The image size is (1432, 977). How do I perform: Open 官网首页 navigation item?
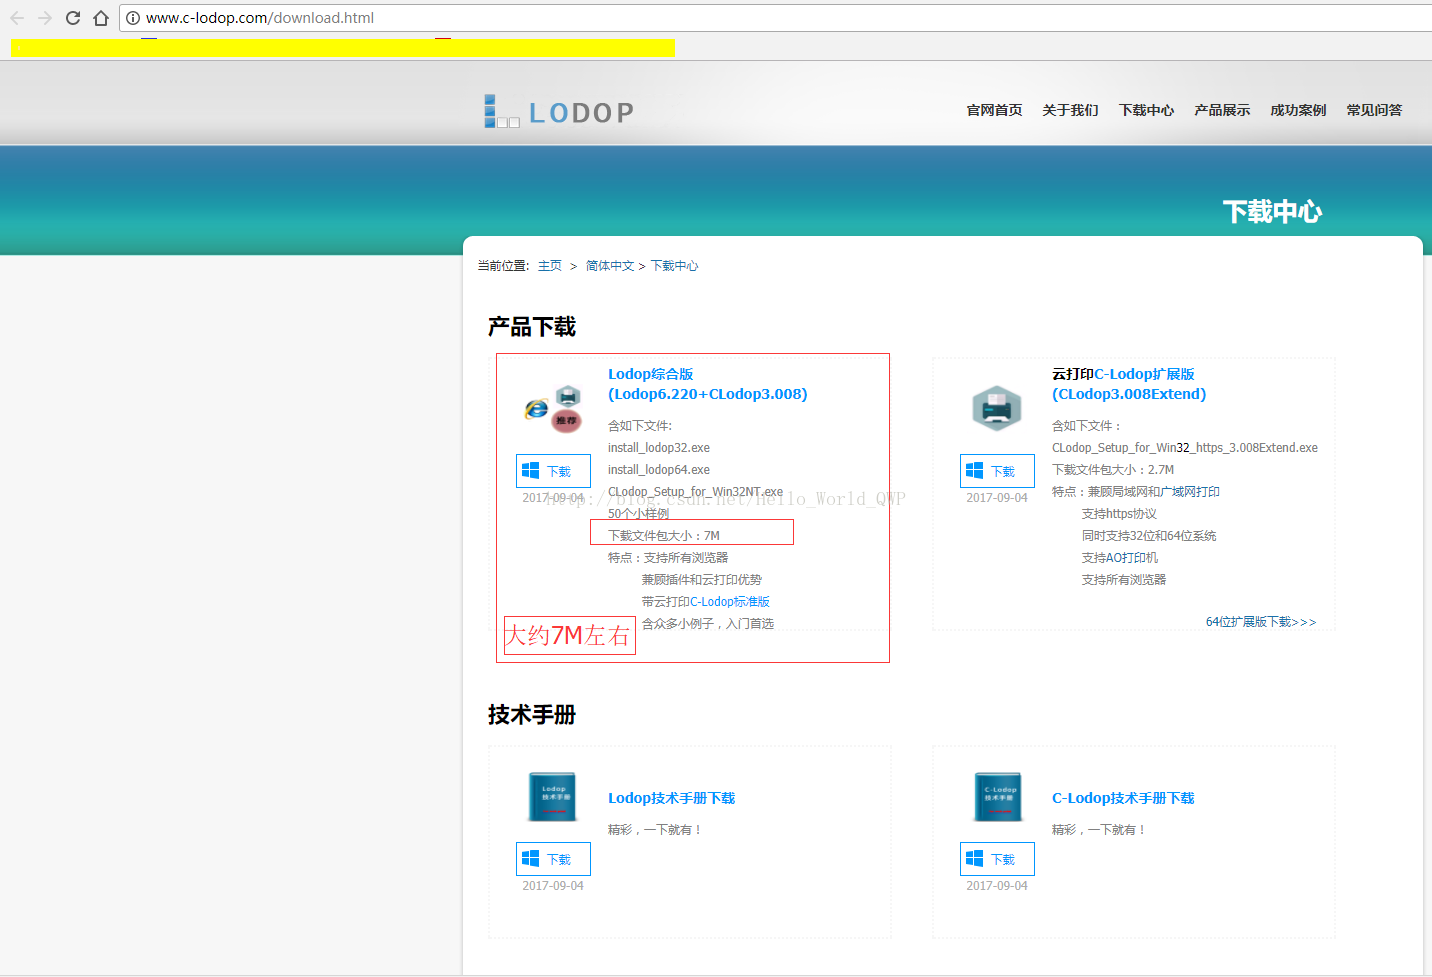click(x=994, y=110)
